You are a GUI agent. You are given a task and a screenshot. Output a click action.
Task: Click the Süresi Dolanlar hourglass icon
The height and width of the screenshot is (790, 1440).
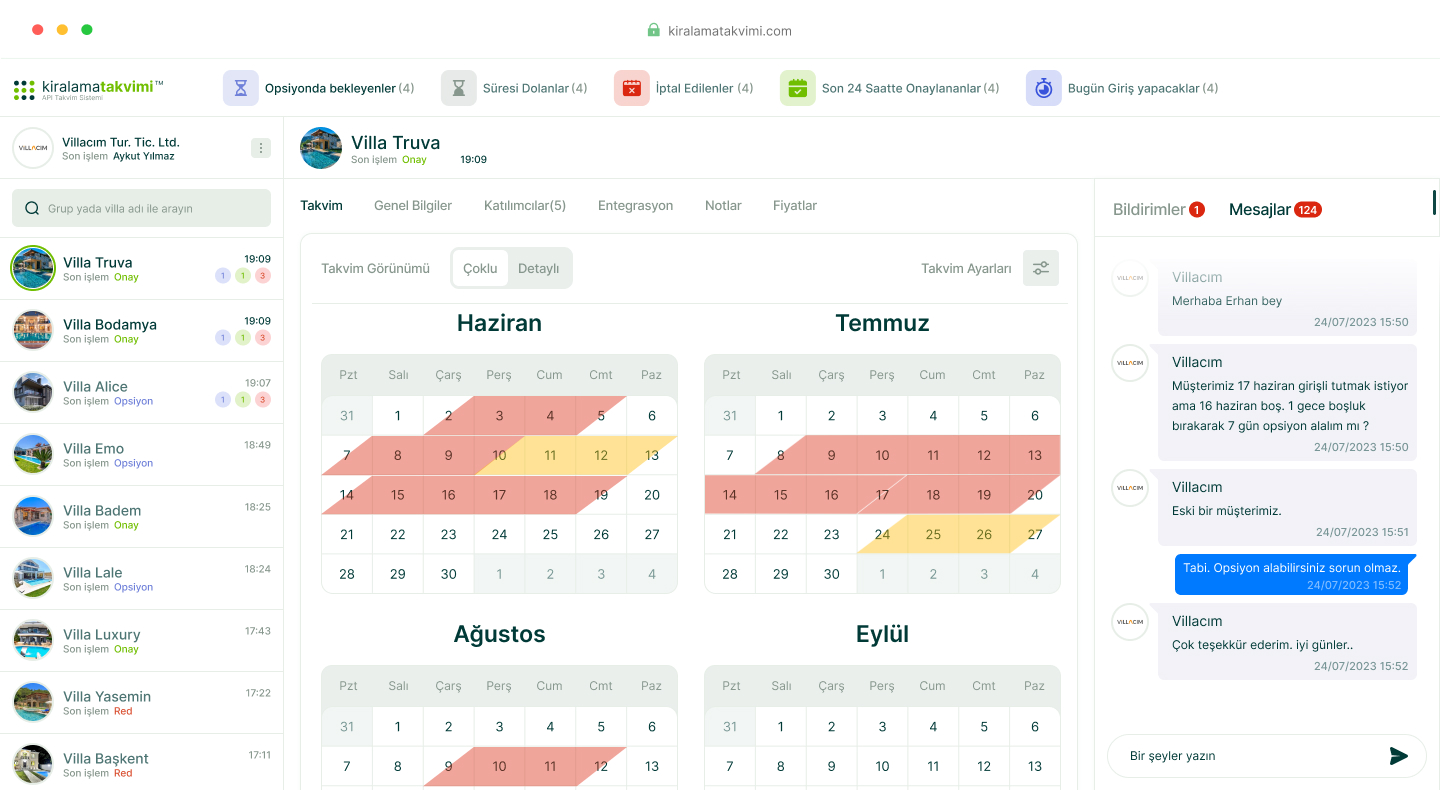pos(458,88)
